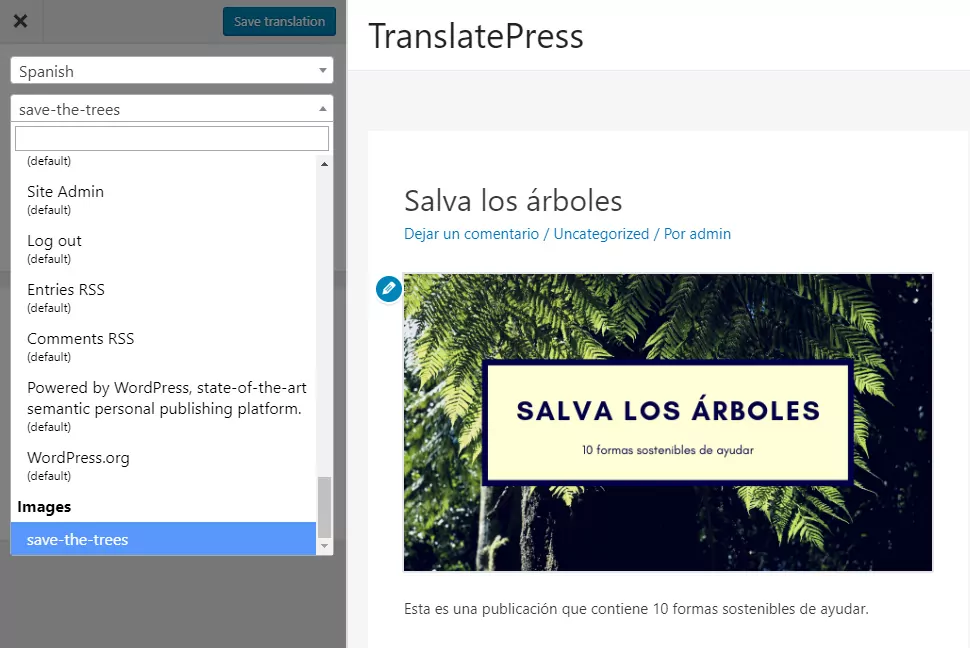The height and width of the screenshot is (648, 970).
Task: Click the dropdown list scrollbar thumb
Action: coord(324,507)
